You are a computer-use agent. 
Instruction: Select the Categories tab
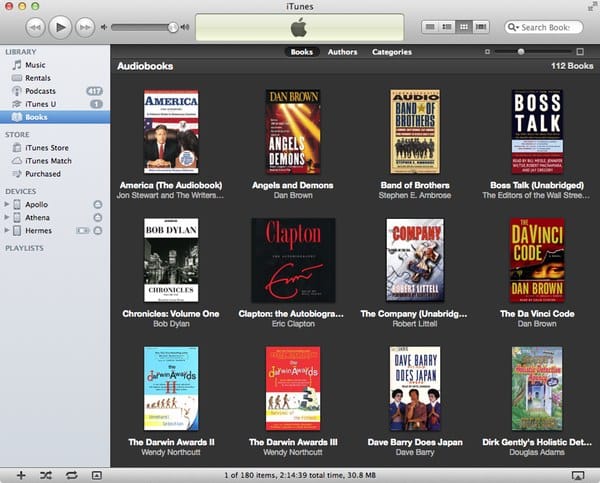392,52
